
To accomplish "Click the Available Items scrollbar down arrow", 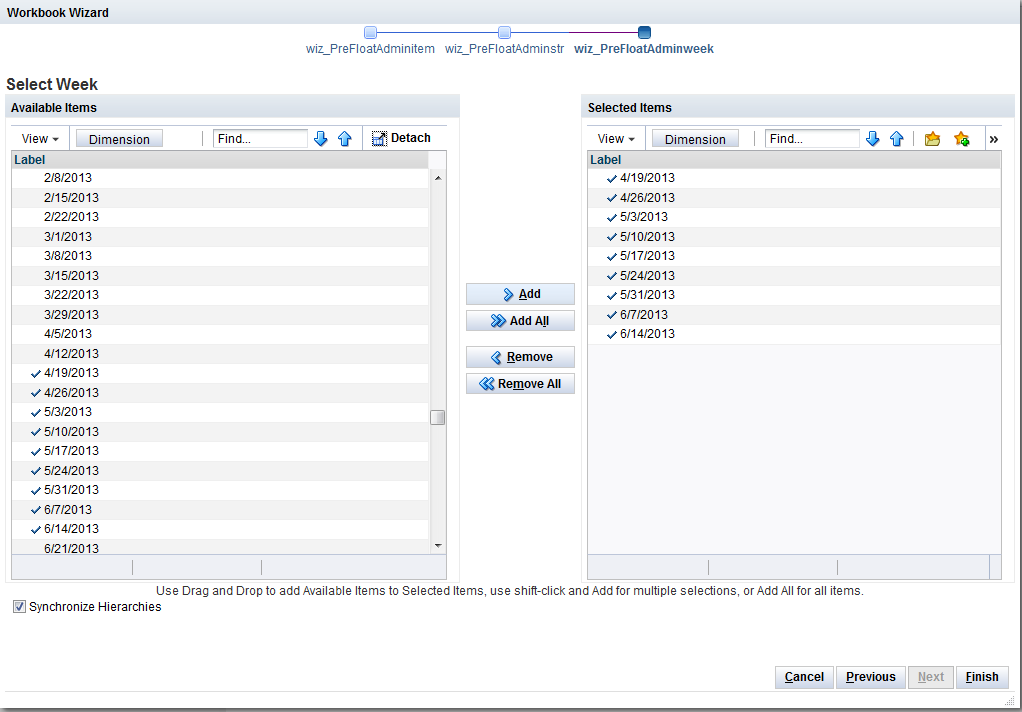I will [x=438, y=545].
